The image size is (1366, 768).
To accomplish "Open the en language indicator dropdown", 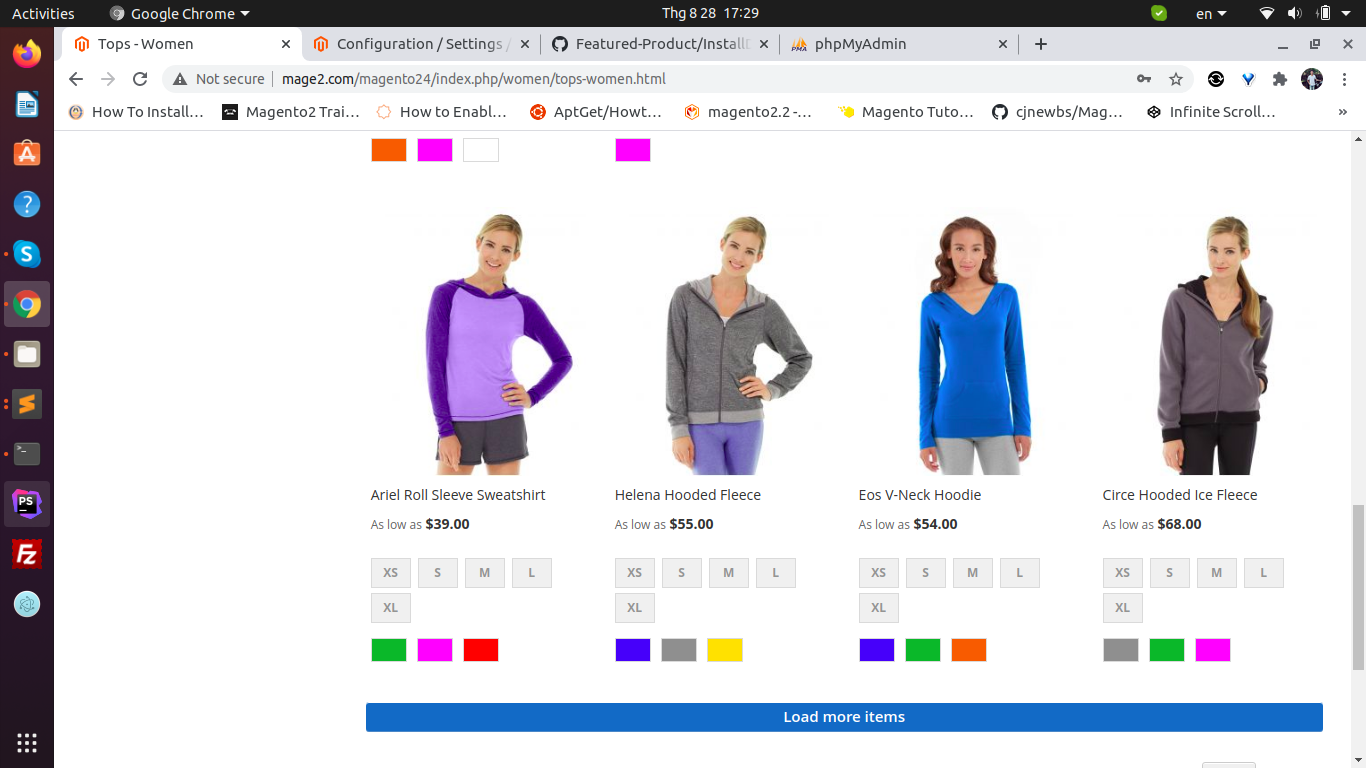I will pyautogui.click(x=1211, y=14).
